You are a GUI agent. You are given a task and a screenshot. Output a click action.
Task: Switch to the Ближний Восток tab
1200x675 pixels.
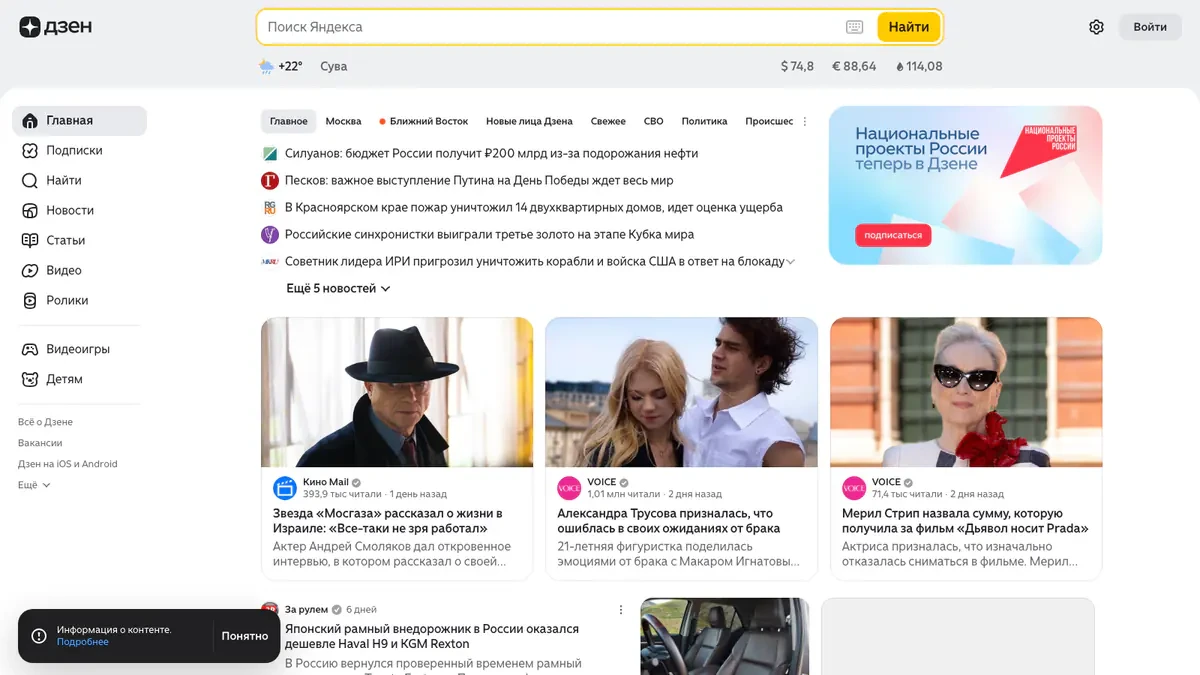pos(423,121)
